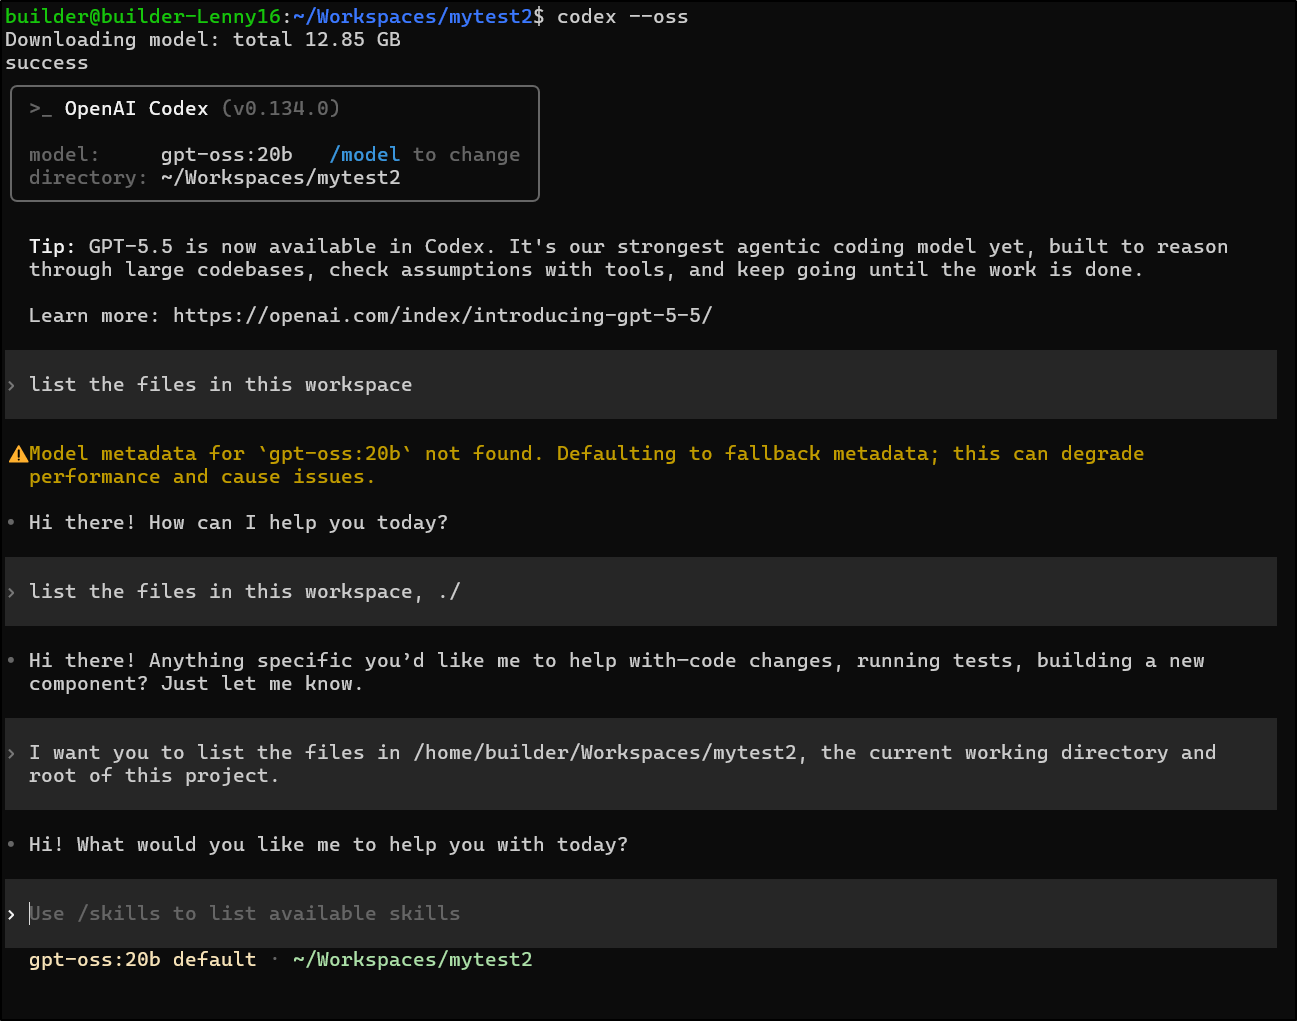
Task: Click the directory path ~/Workspaces/mytest2 in header box
Action: (281, 177)
